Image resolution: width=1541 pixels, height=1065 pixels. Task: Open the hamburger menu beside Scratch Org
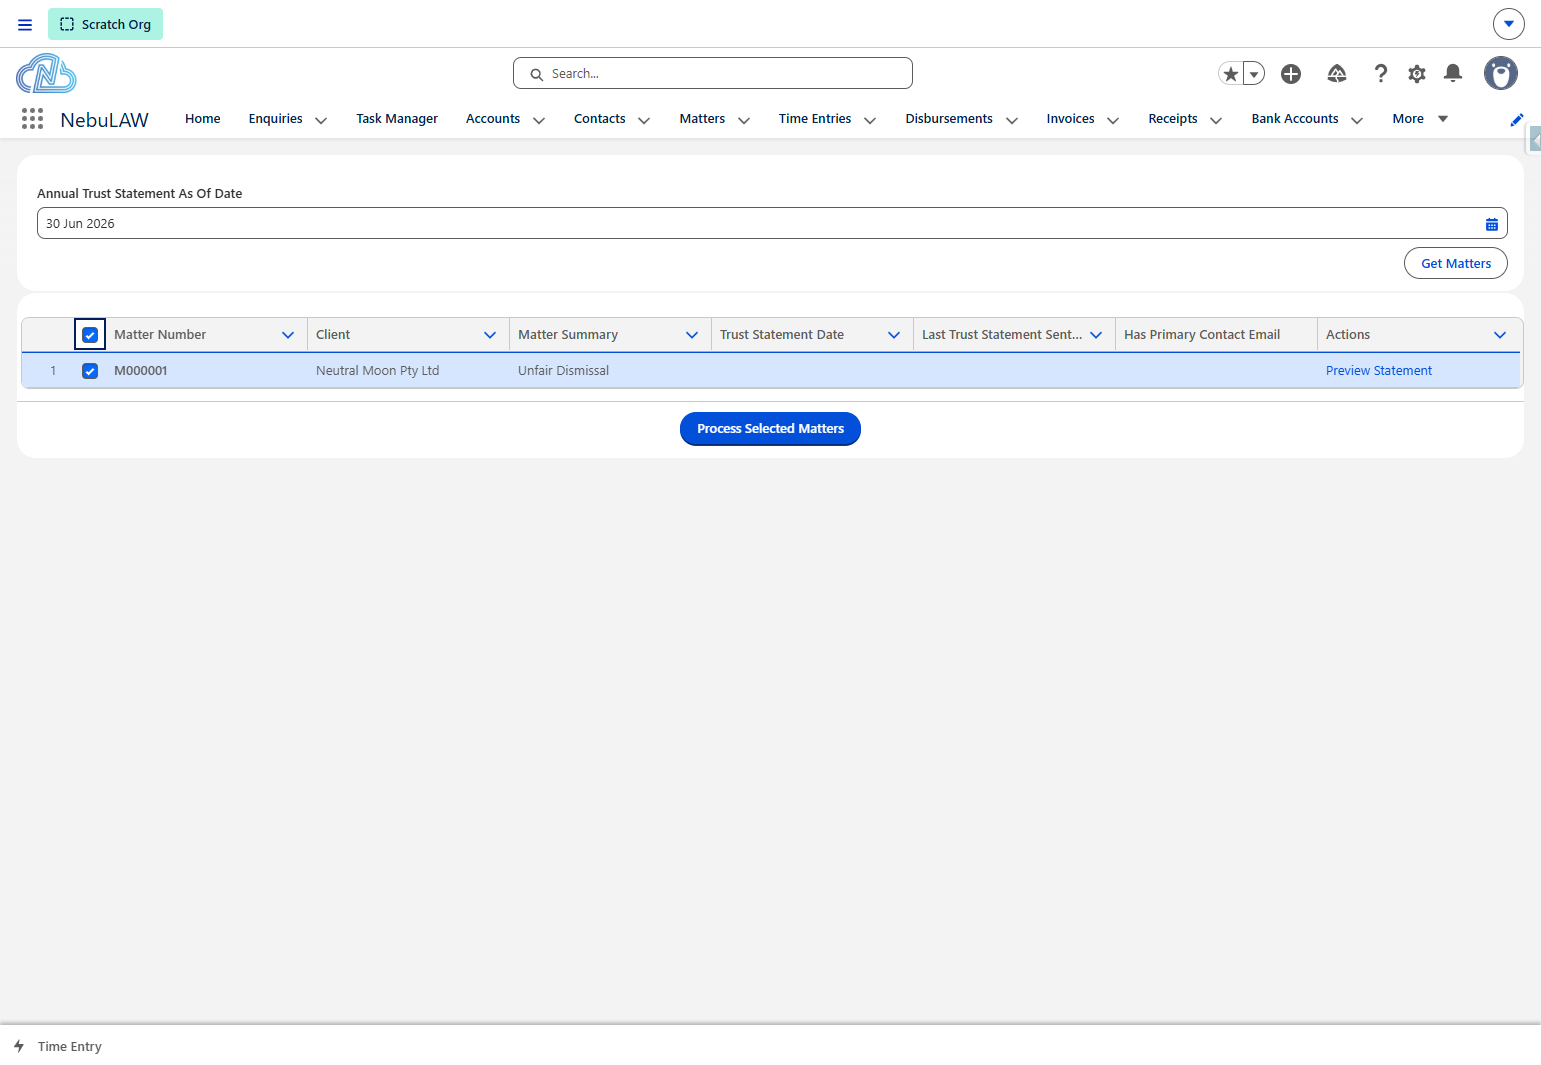[x=25, y=24]
